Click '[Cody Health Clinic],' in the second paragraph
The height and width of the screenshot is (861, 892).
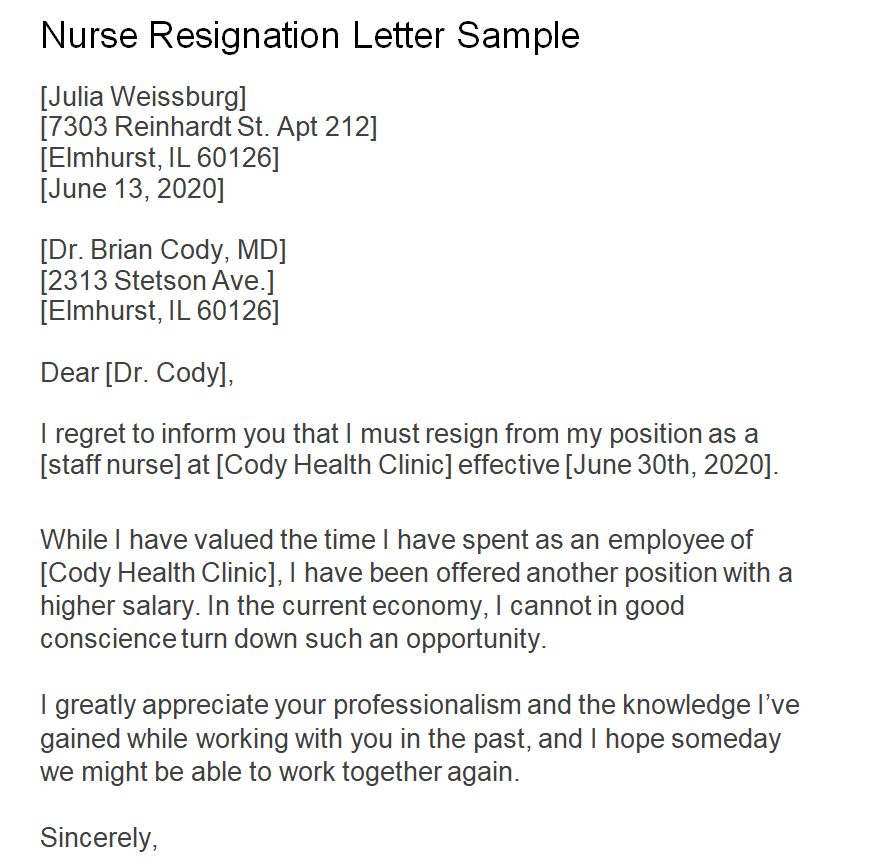pos(162,573)
